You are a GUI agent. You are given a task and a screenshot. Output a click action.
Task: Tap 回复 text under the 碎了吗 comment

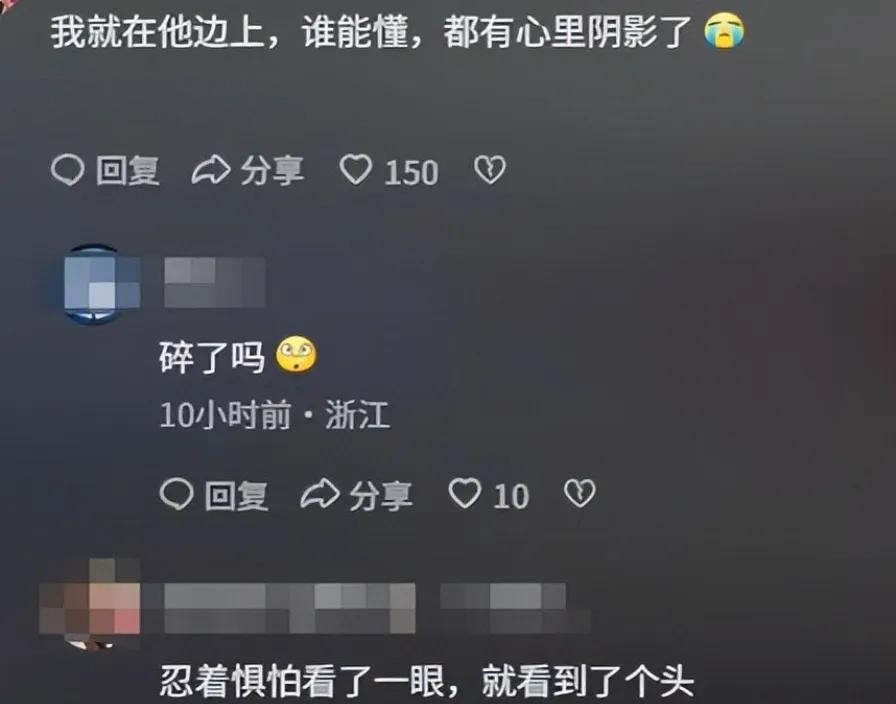237,495
